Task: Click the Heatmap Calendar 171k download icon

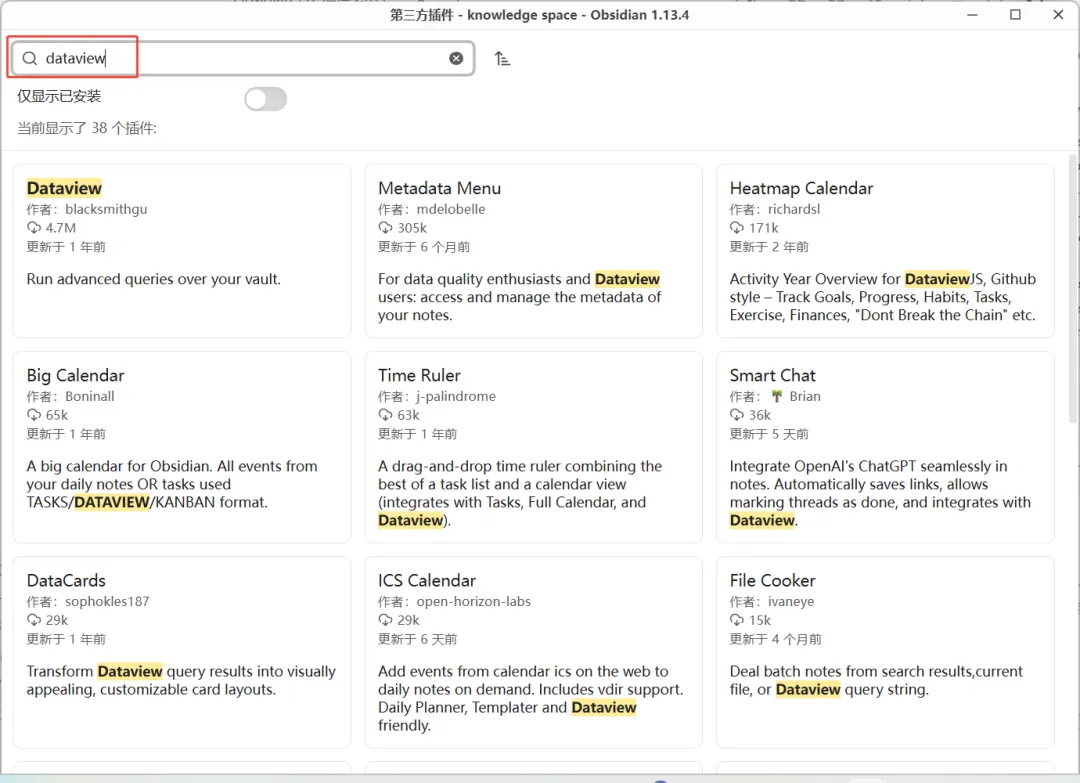Action: pyautogui.click(x=737, y=228)
